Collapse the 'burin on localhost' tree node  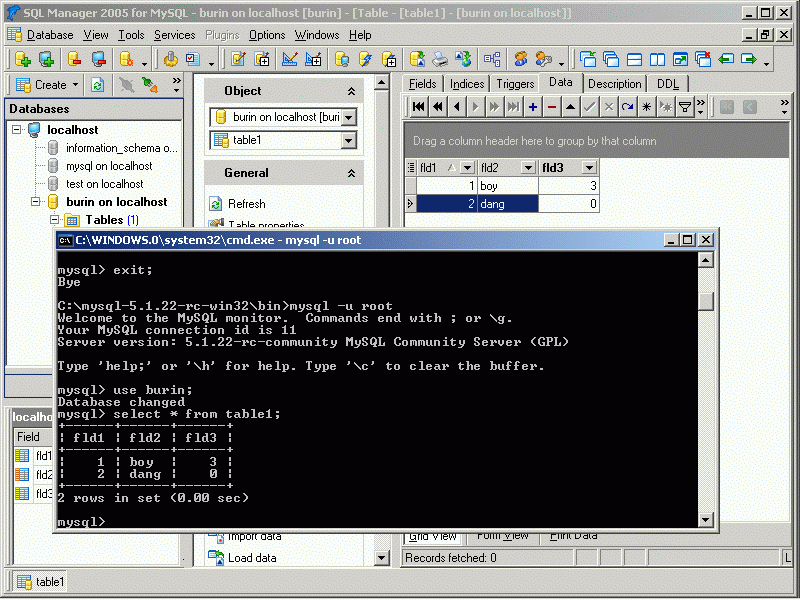click(x=35, y=202)
